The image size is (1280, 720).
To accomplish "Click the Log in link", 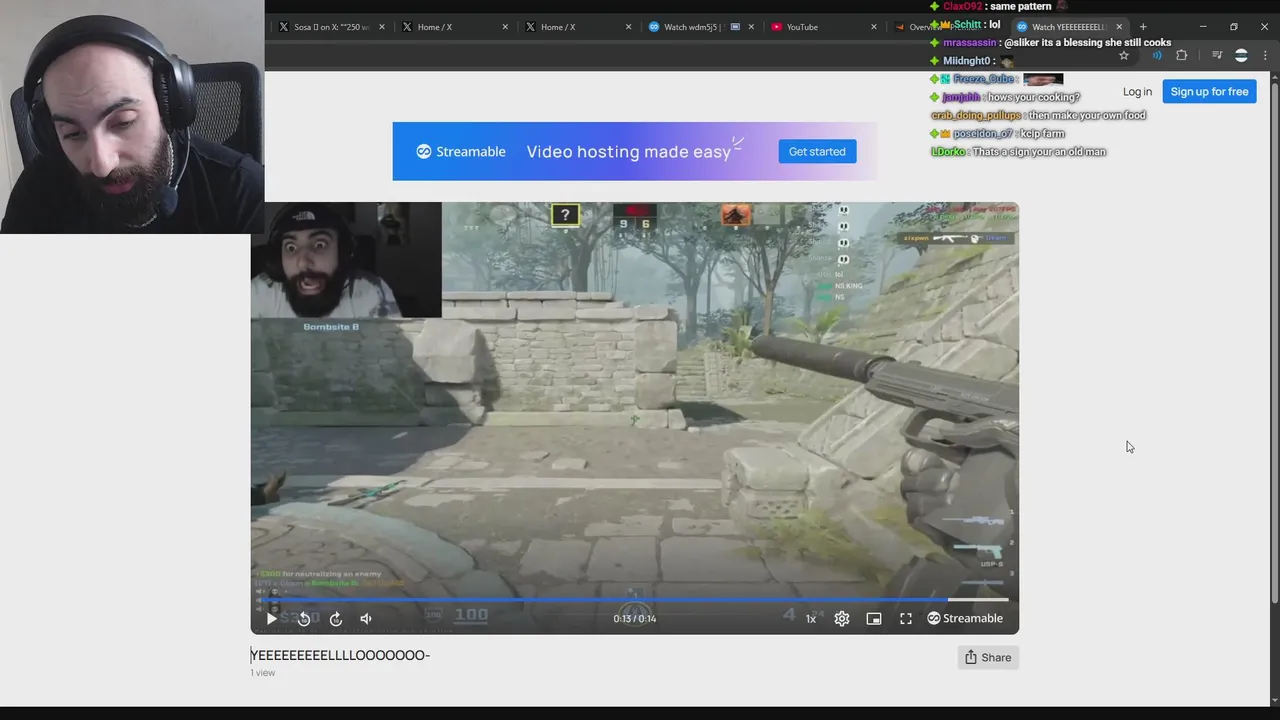I will [1137, 92].
